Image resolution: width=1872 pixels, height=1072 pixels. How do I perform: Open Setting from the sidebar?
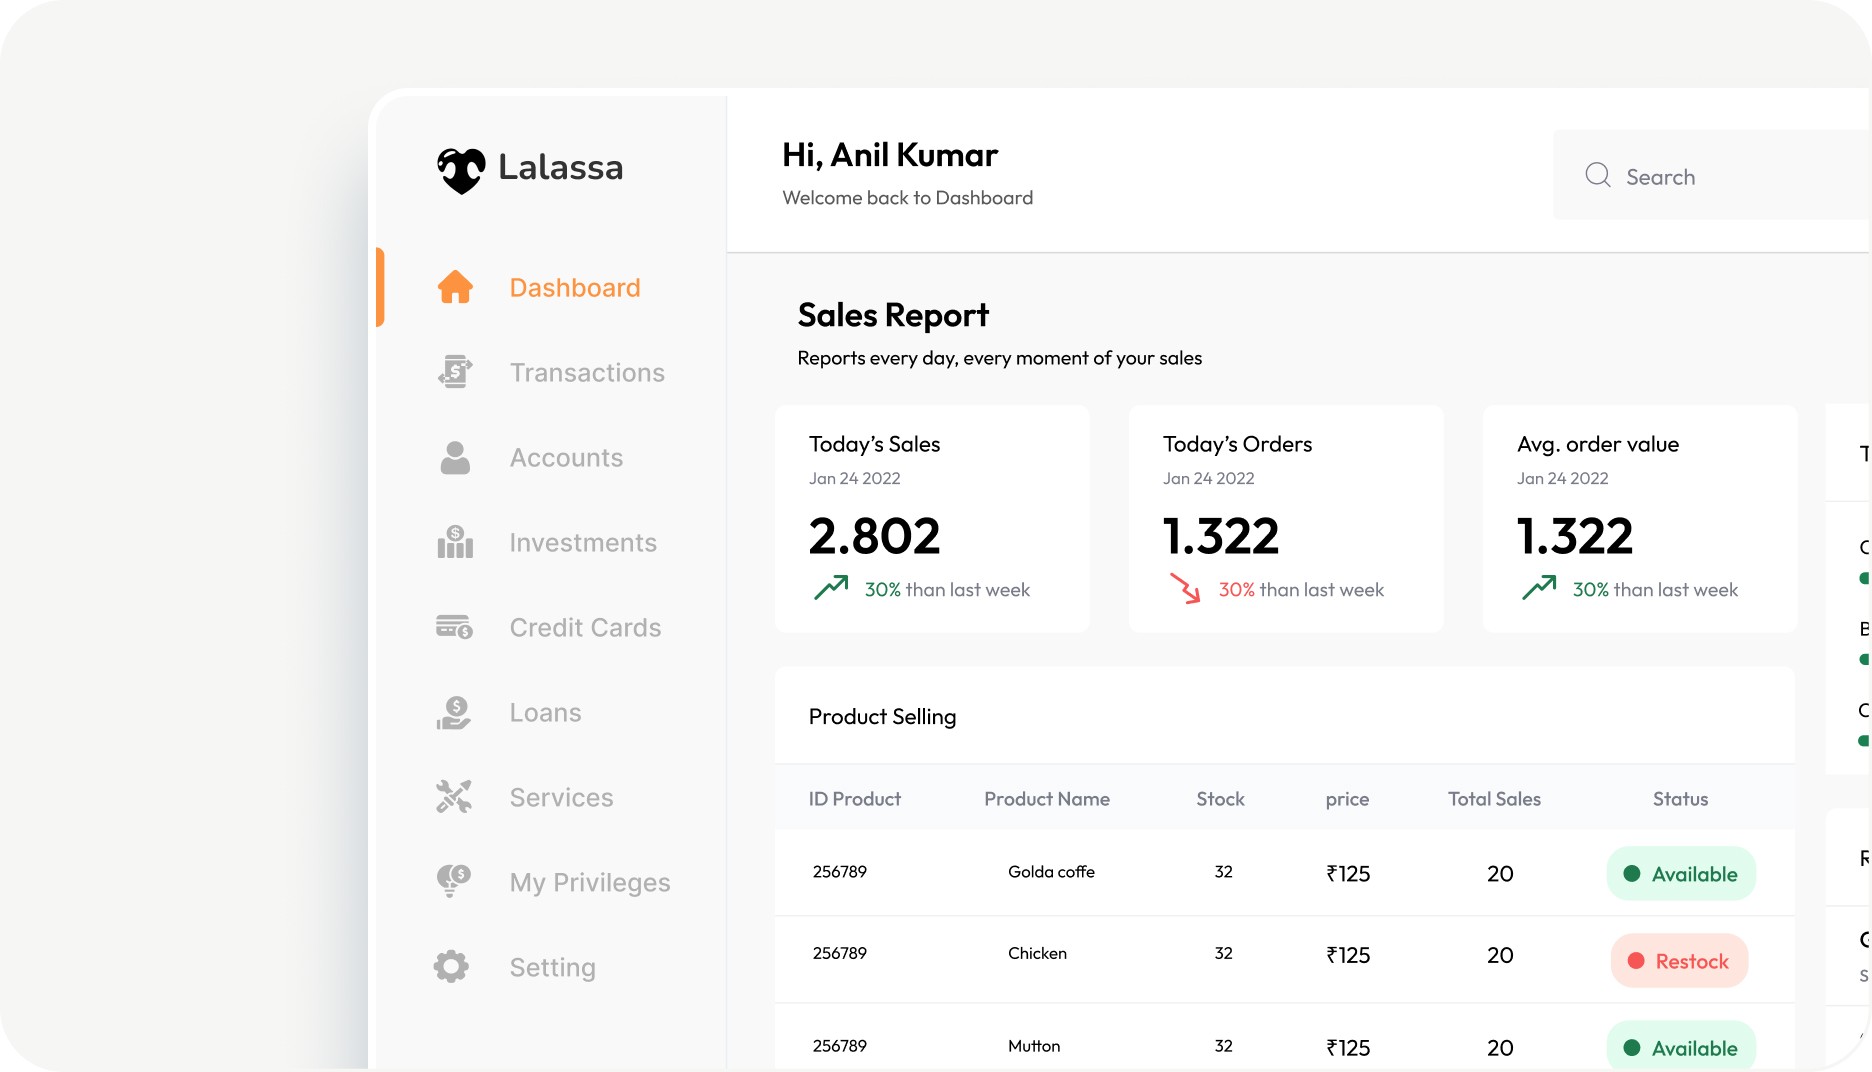[551, 968]
